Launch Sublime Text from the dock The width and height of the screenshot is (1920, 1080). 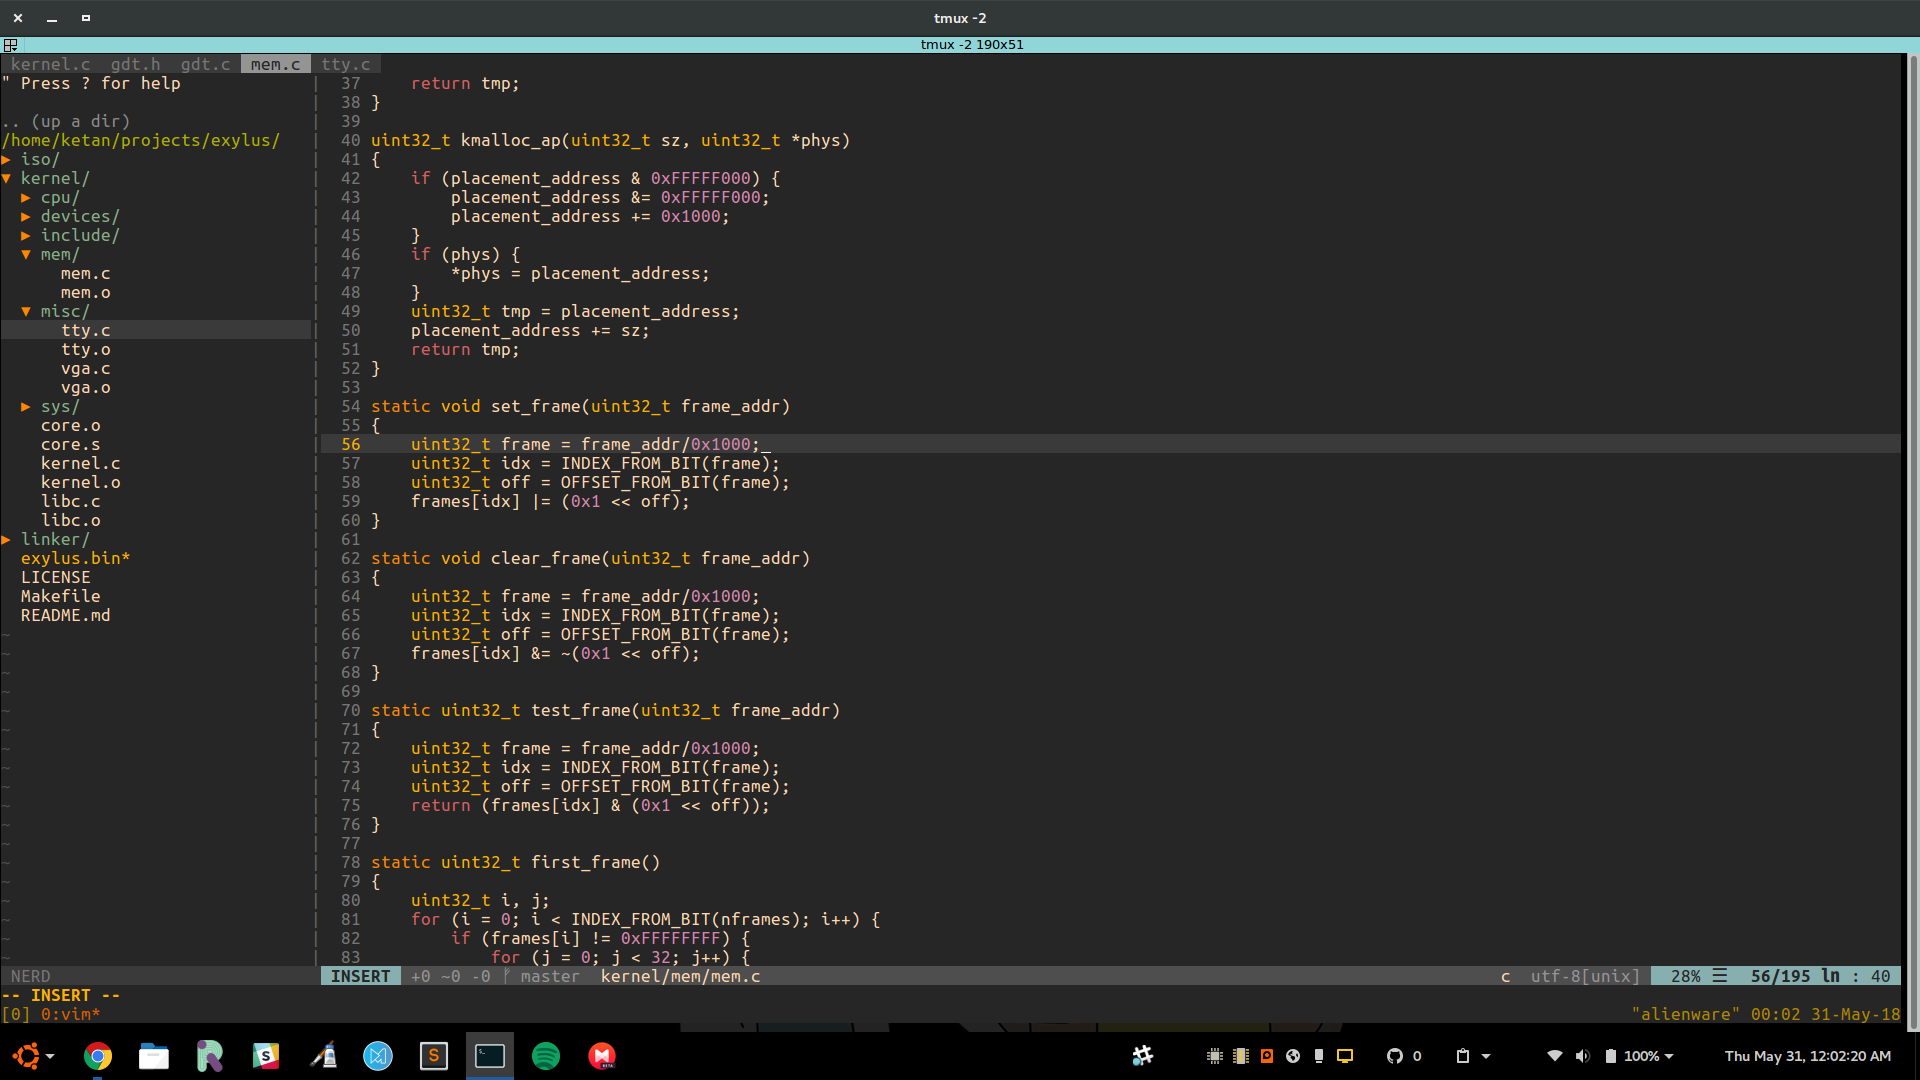(x=434, y=1056)
